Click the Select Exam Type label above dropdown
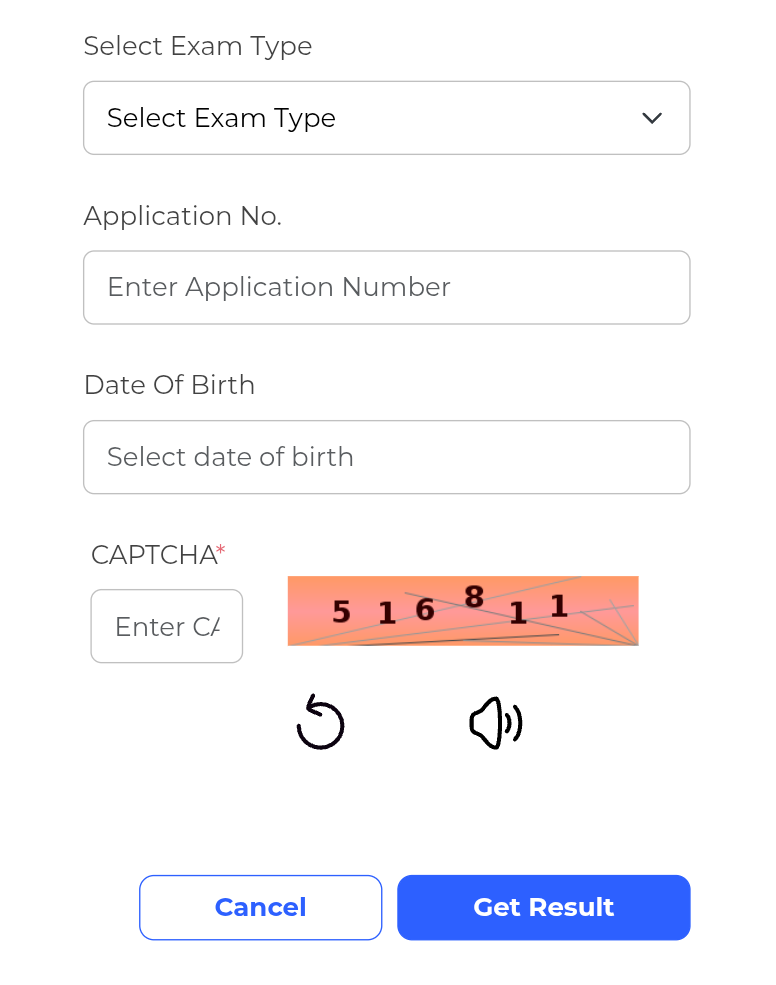The width and height of the screenshot is (776, 985). [x=198, y=46]
